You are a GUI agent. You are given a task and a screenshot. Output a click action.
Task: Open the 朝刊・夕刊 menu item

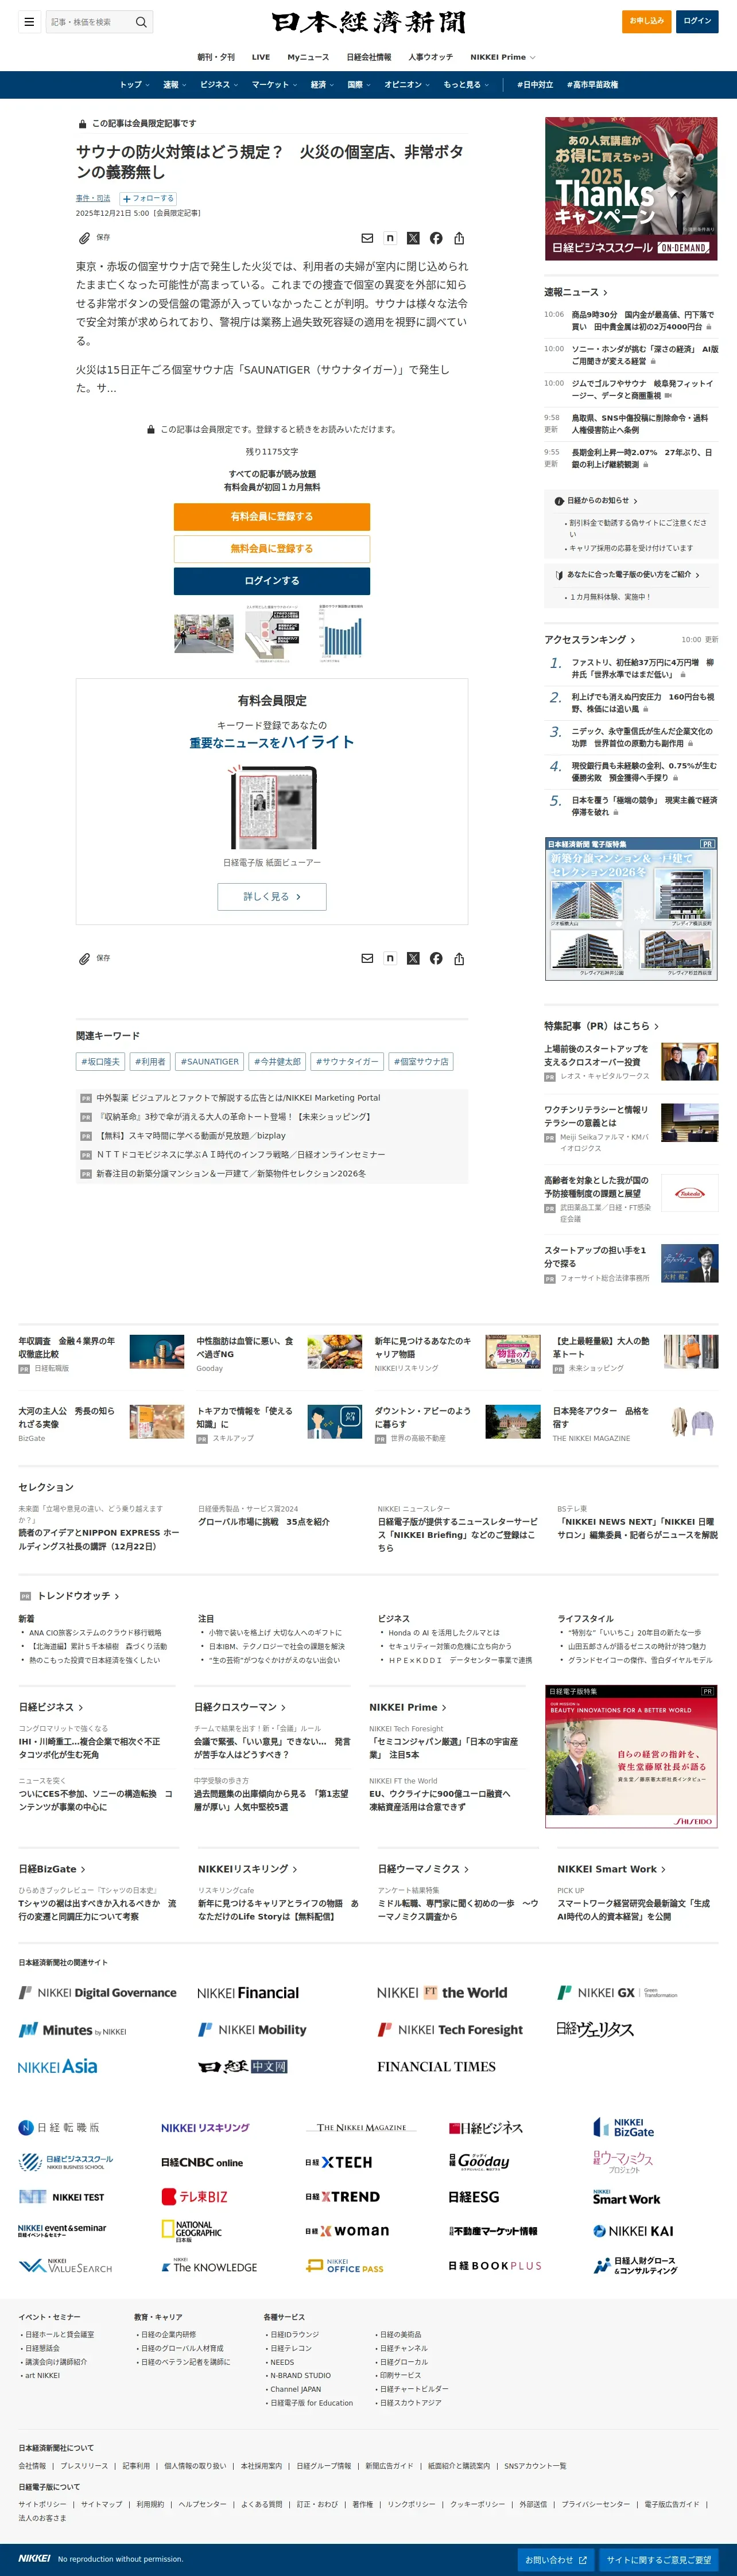pos(216,57)
